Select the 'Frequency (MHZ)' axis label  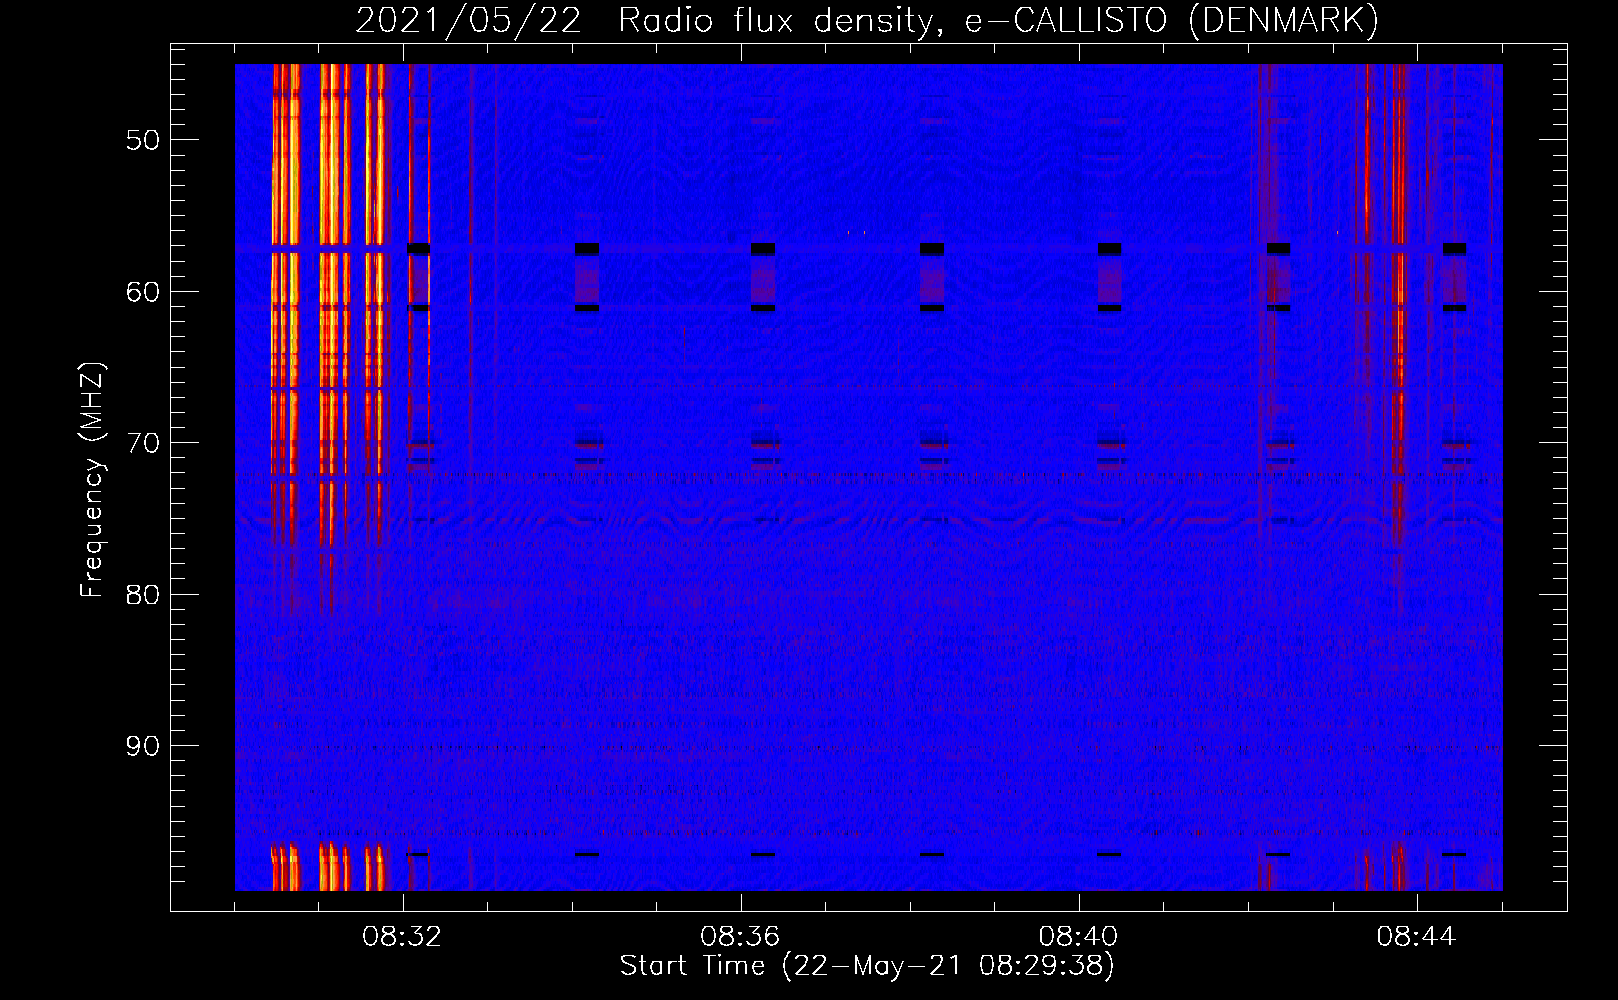pyautogui.click(x=92, y=480)
